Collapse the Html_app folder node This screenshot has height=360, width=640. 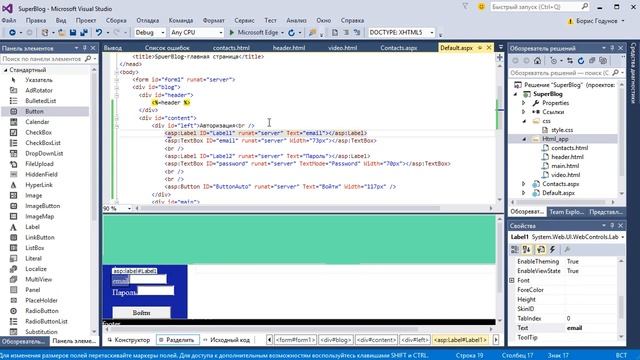(524, 139)
